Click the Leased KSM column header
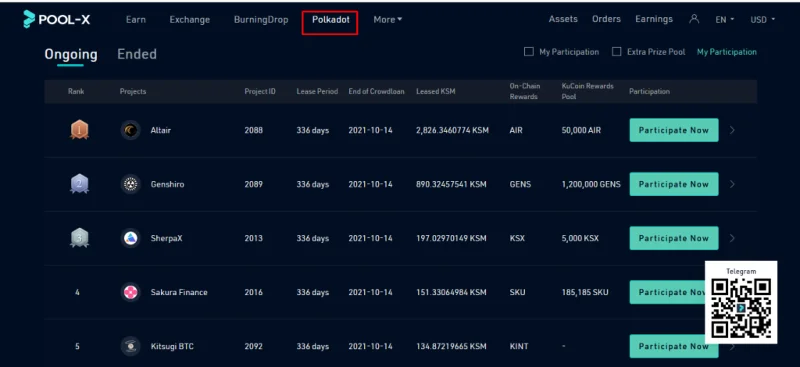The height and width of the screenshot is (367, 800). tap(436, 91)
